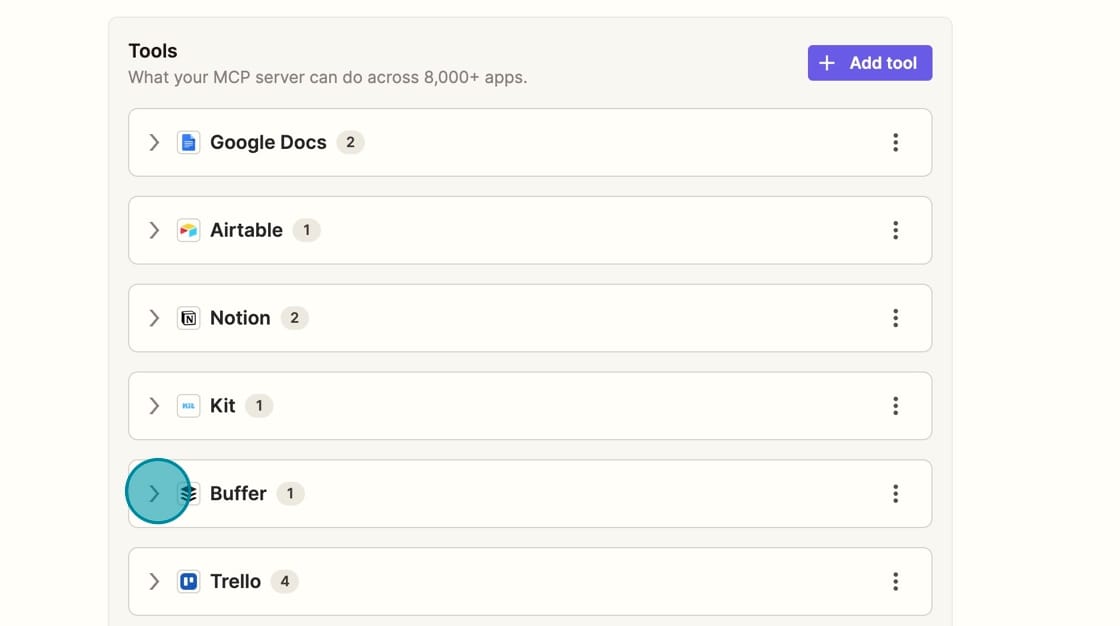Click the count badge 2 next to Google Docs
1120x626 pixels.
pos(350,142)
